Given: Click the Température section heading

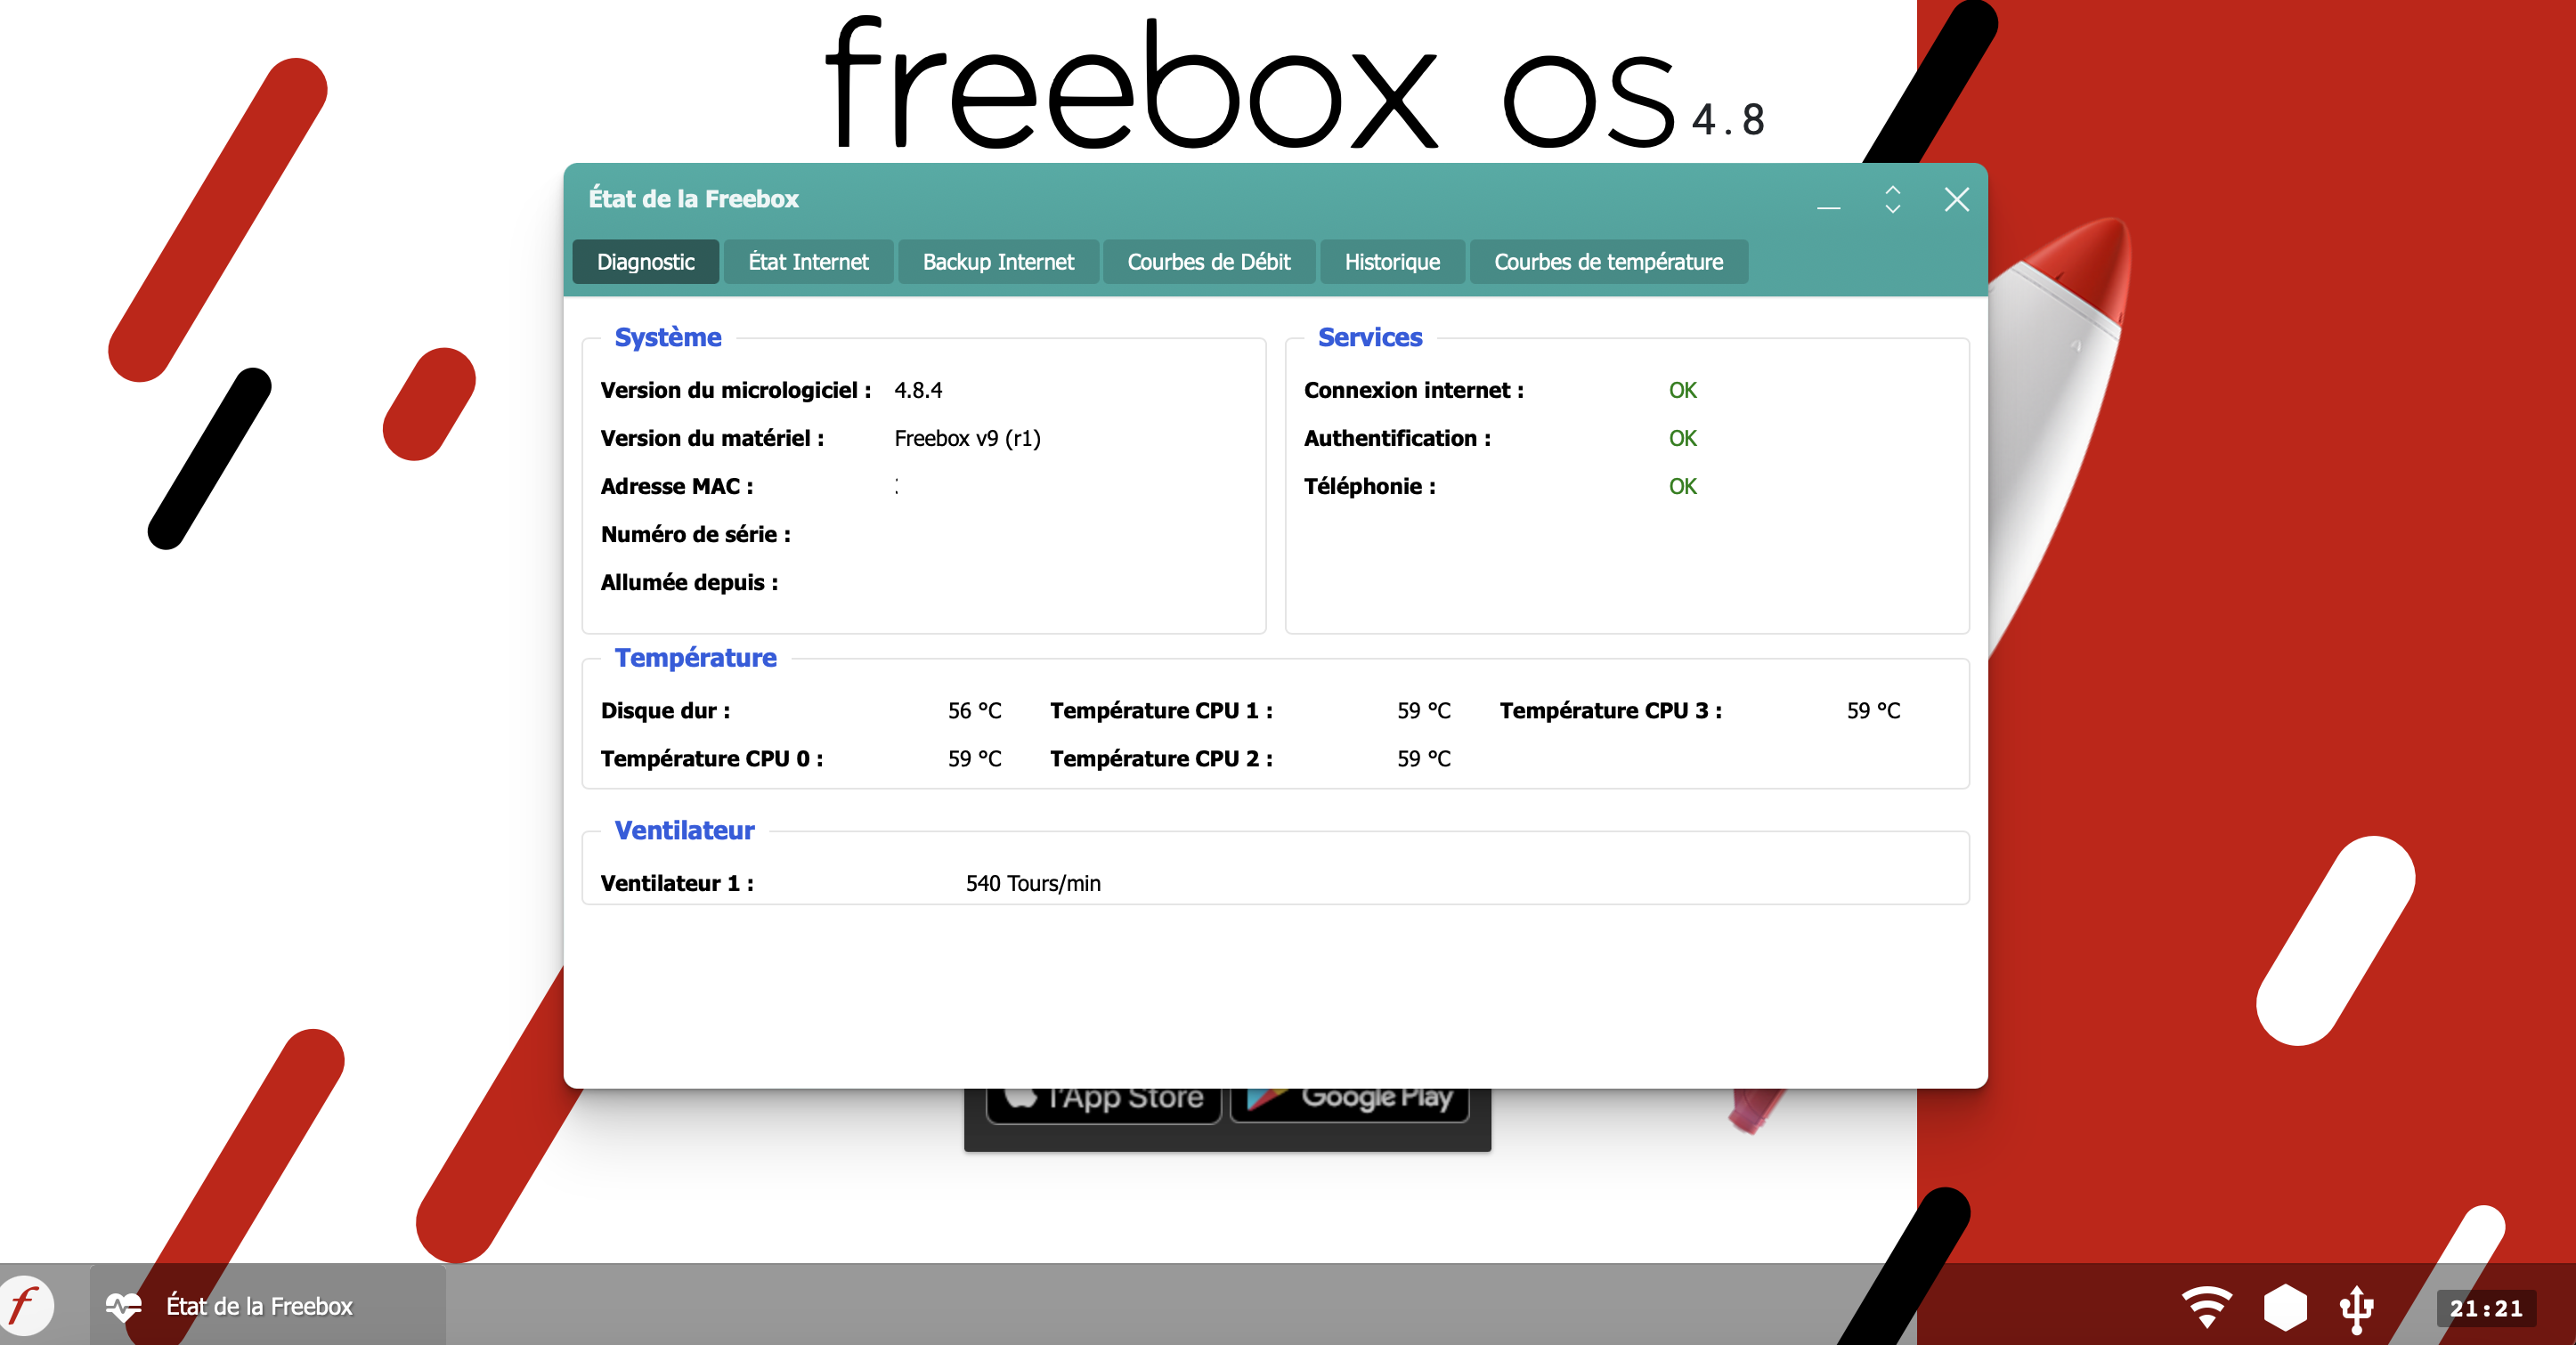Looking at the screenshot, I should click(x=695, y=658).
